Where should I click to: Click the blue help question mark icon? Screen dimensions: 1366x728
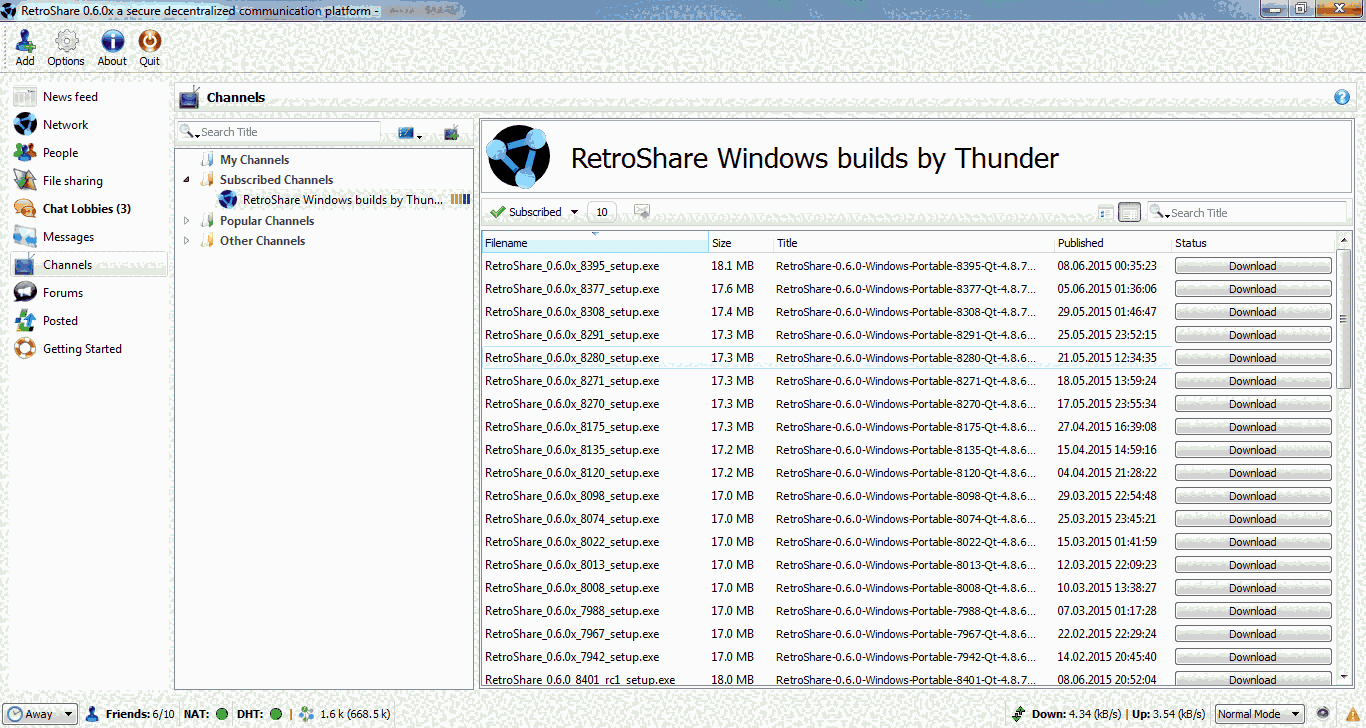(x=1342, y=97)
